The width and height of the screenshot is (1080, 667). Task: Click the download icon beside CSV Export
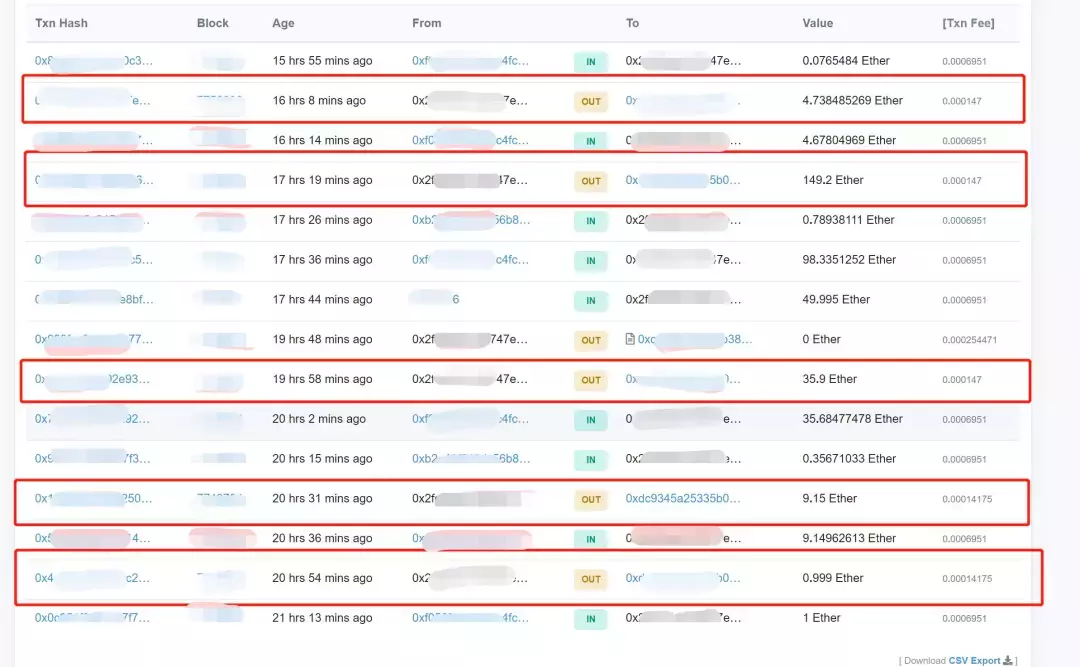pos(1008,660)
